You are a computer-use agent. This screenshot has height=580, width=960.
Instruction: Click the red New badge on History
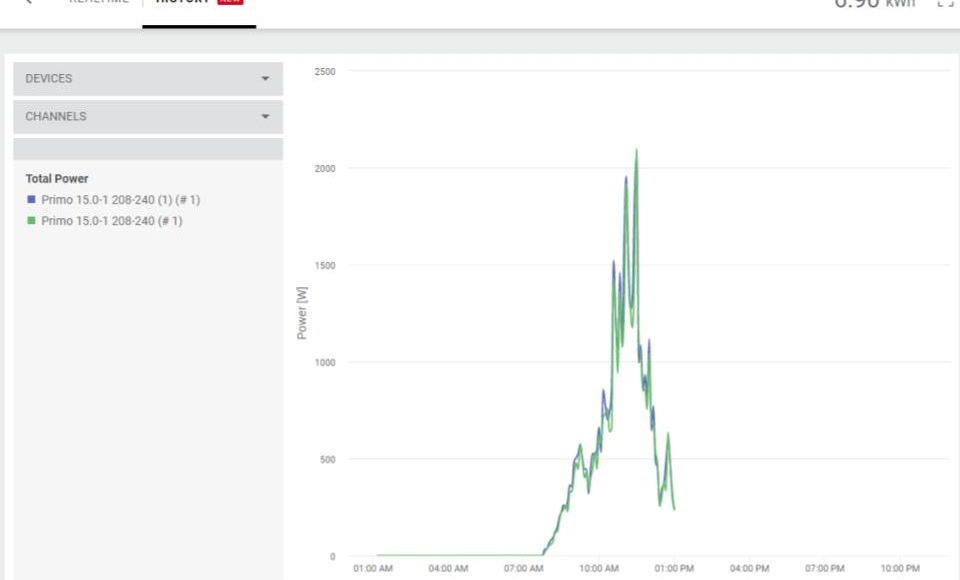230,2
